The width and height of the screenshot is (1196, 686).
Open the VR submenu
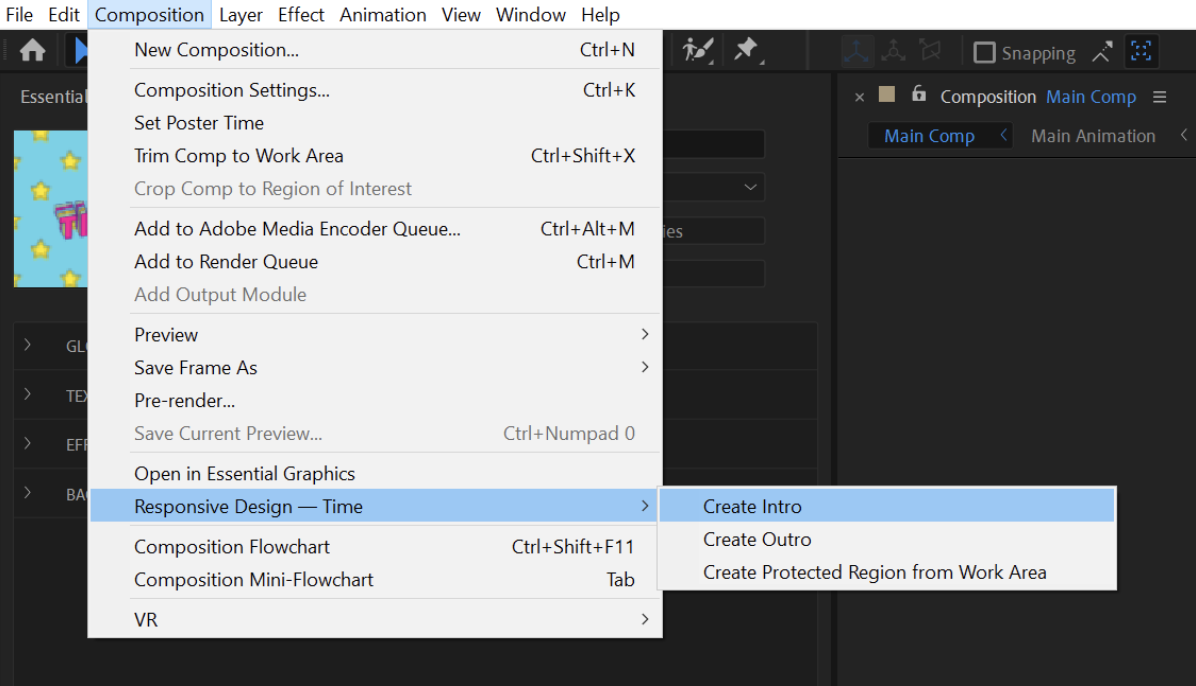coord(147,619)
